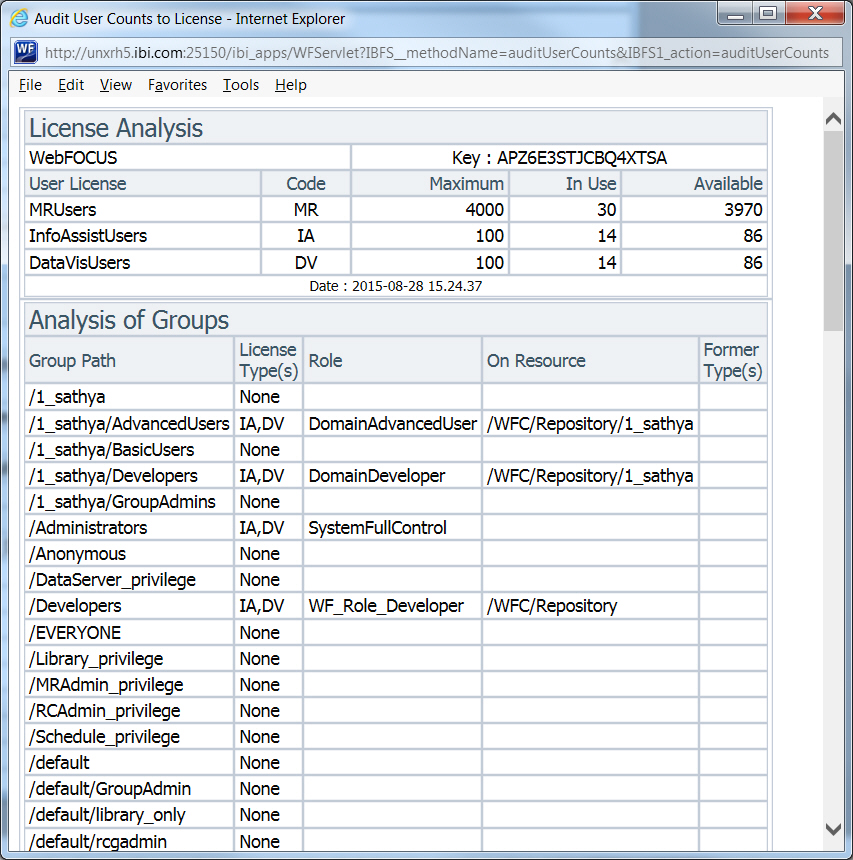This screenshot has height=860, width=853.
Task: Click the /1_sathya/BasicUsers group path
Action: (x=111, y=450)
